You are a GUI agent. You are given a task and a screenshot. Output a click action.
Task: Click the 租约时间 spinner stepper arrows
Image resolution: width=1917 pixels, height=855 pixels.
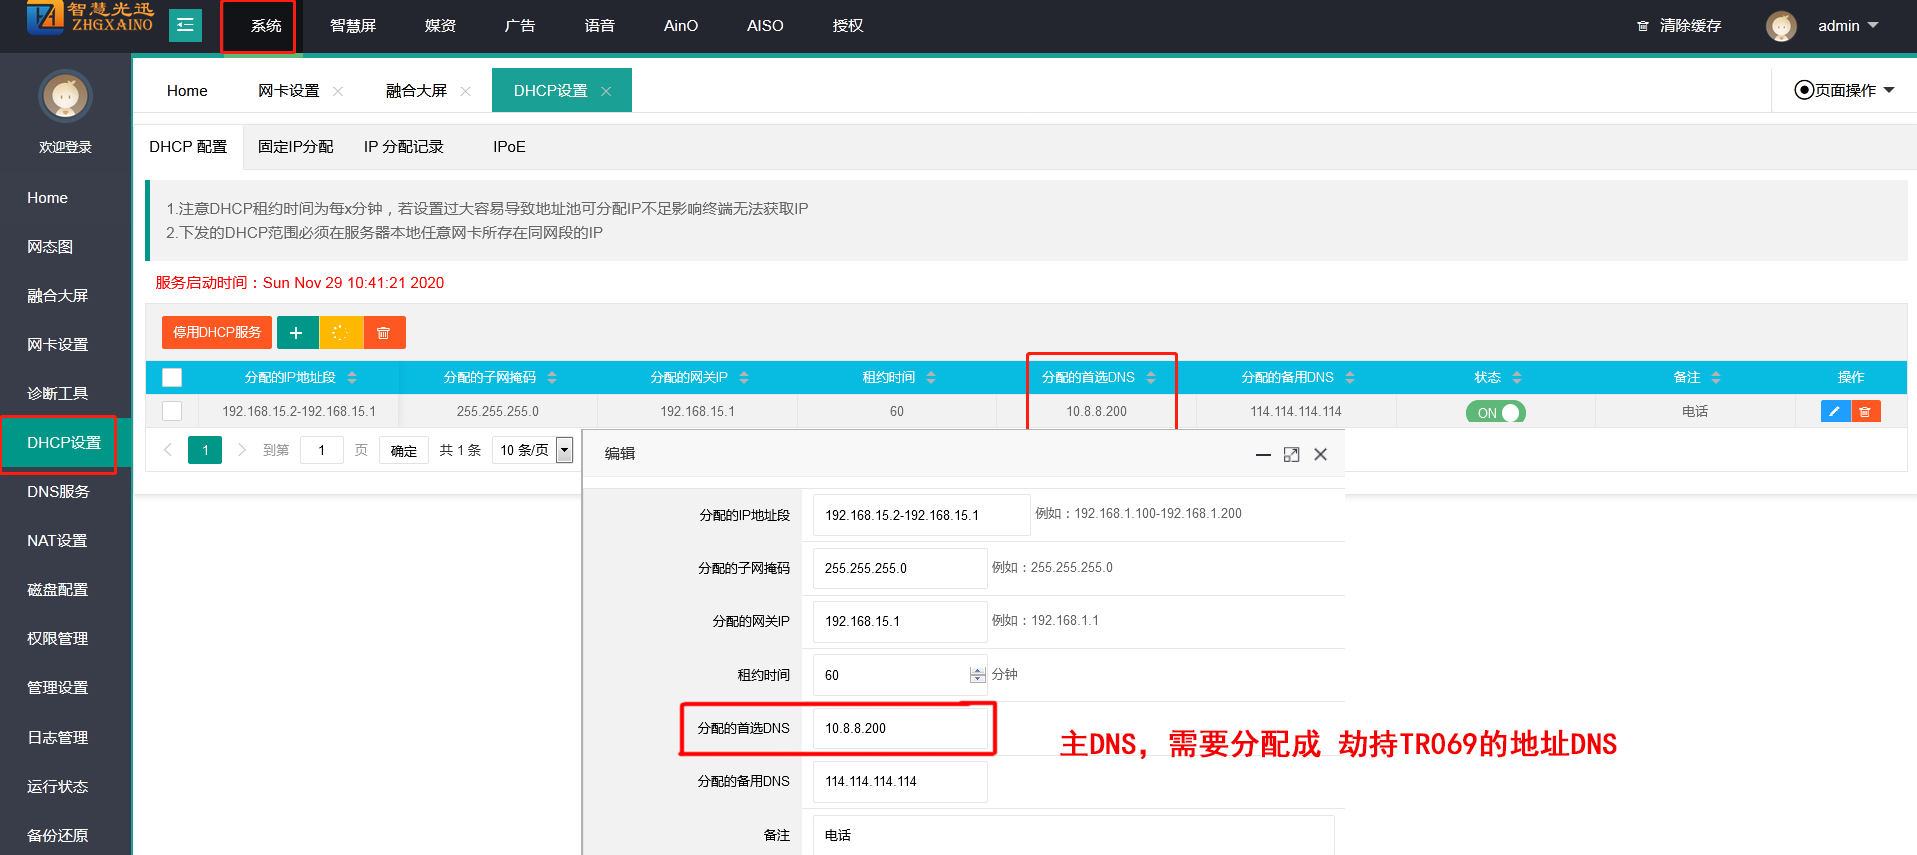click(977, 676)
